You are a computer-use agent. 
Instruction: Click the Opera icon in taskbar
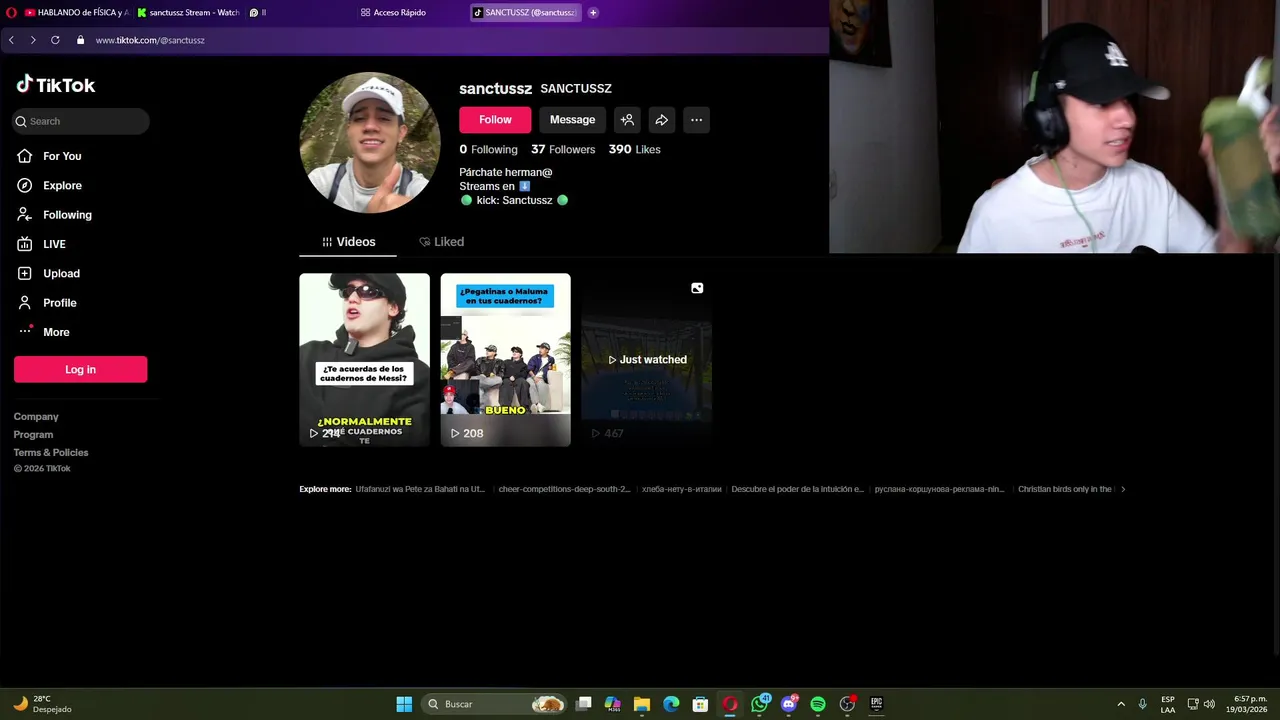730,704
